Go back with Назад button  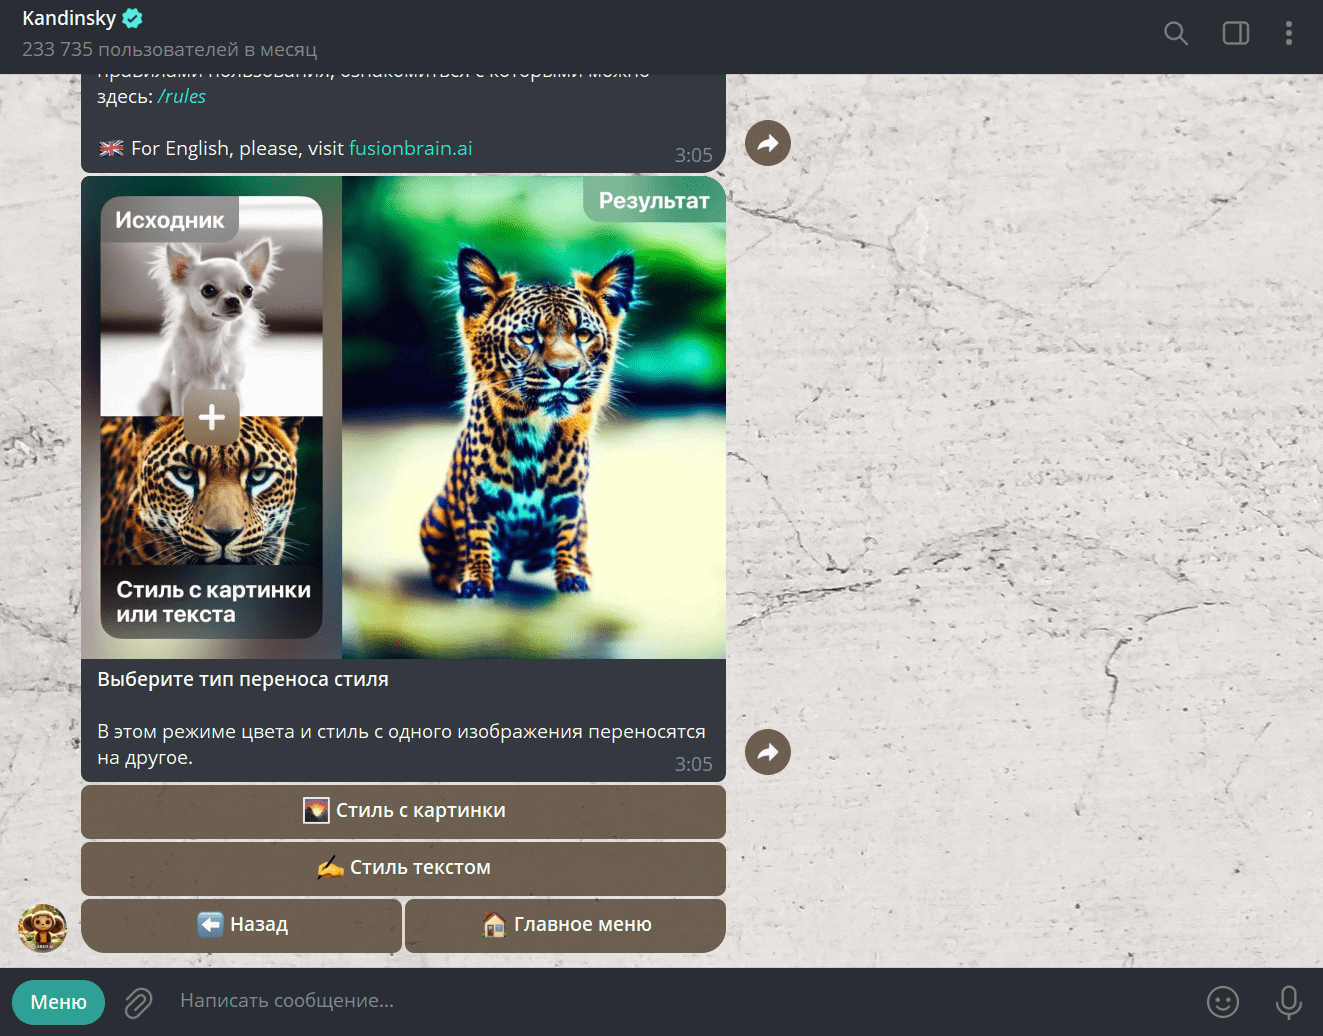tap(241, 925)
